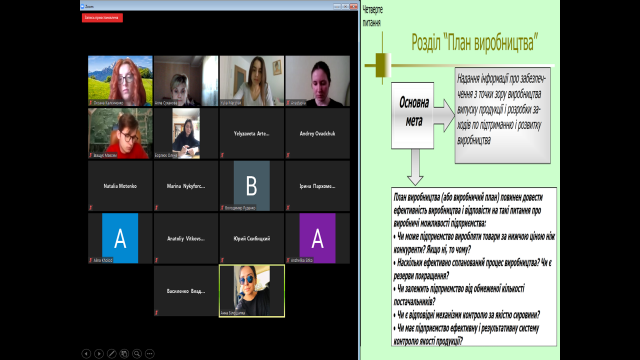Select the blue A avatar participant tile
This screenshot has height=360, width=640.
(120, 238)
